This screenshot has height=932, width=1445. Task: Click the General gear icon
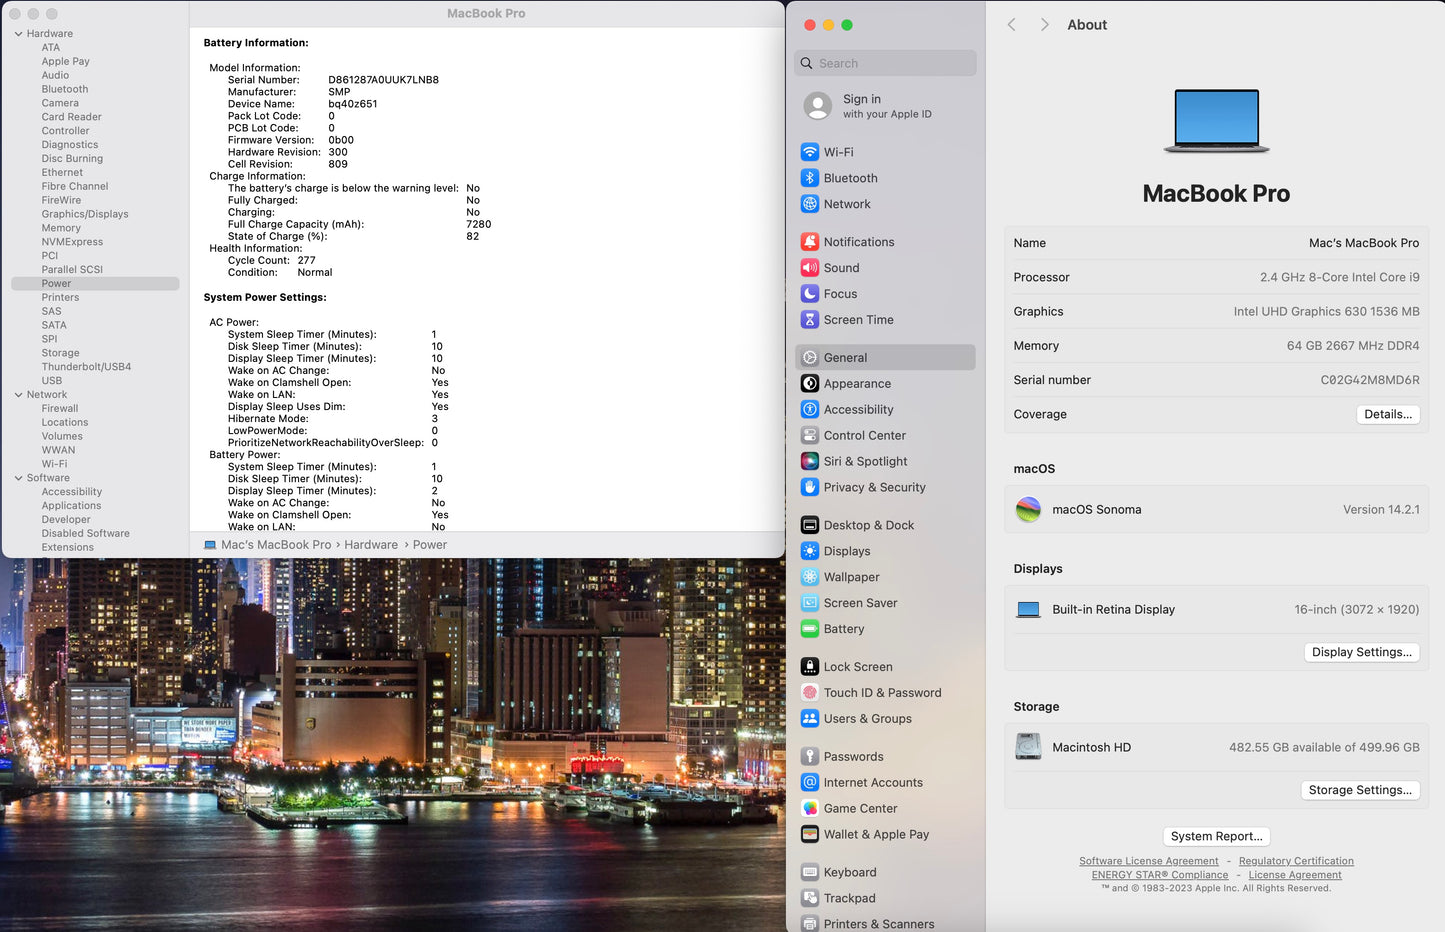coord(810,358)
